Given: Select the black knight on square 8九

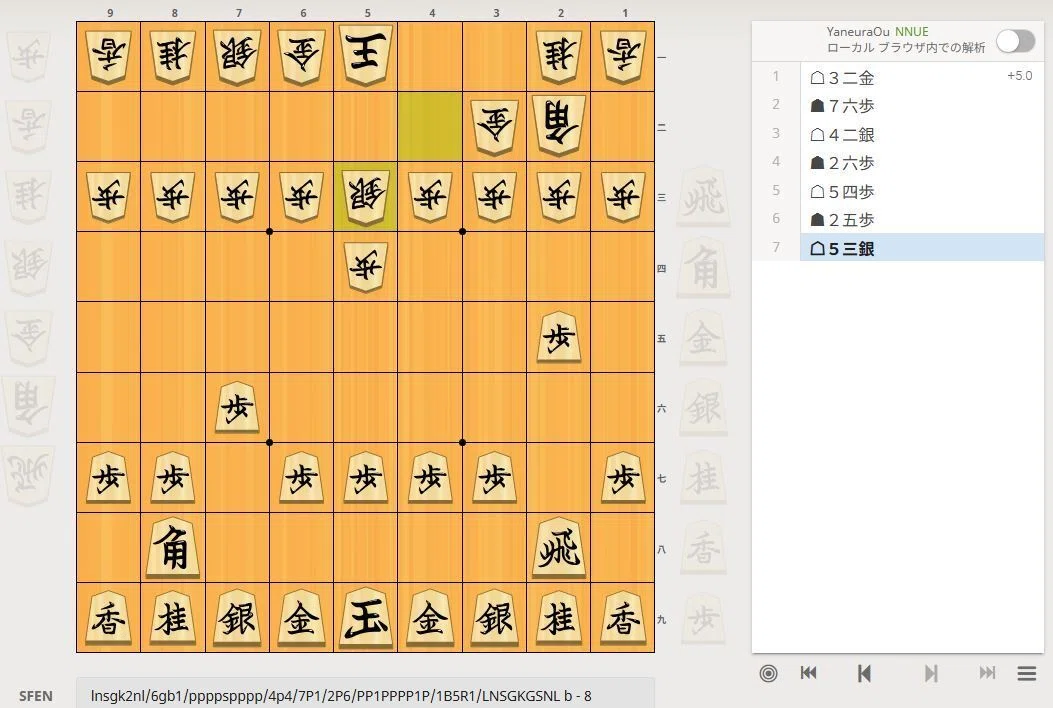Looking at the screenshot, I should click(x=173, y=618).
